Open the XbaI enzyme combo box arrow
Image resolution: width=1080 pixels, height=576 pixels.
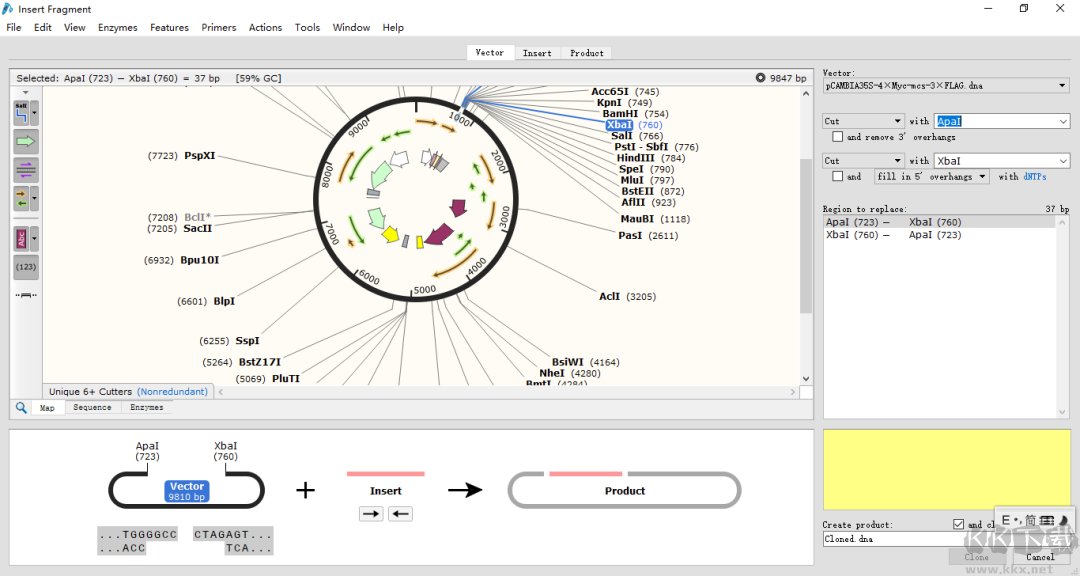[1063, 161]
